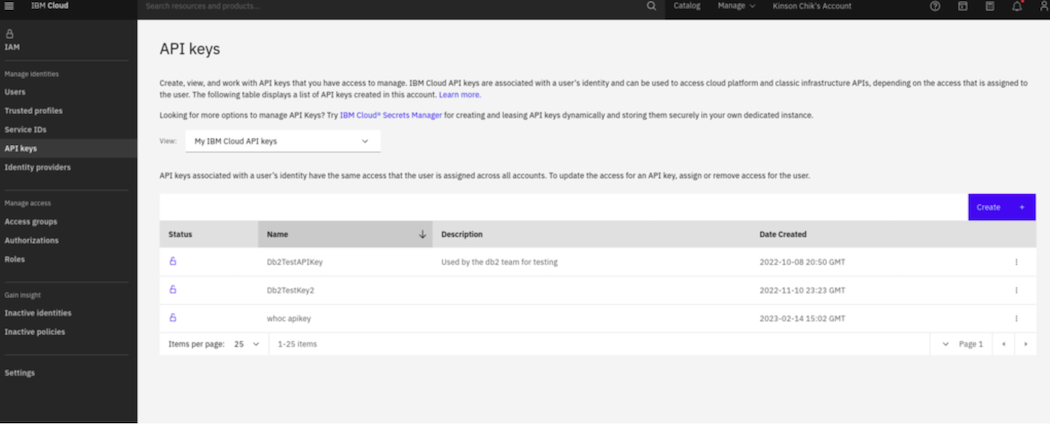Screen dimensions: 1050x424
Task: Click the '1-25 items' pagination text
Action: click(x=297, y=344)
